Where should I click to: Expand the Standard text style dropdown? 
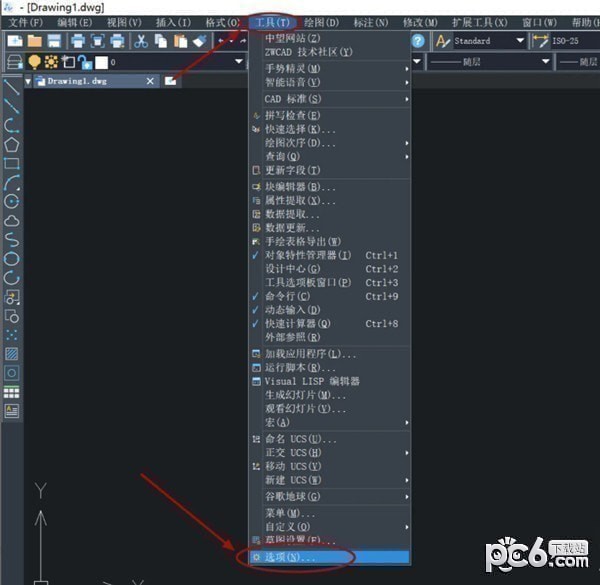520,41
